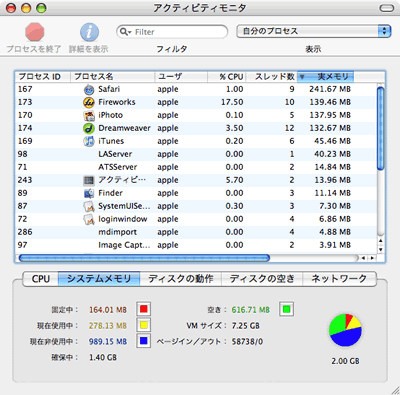Select the Image Capt... process row
This screenshot has width=400, height=395.
point(196,245)
